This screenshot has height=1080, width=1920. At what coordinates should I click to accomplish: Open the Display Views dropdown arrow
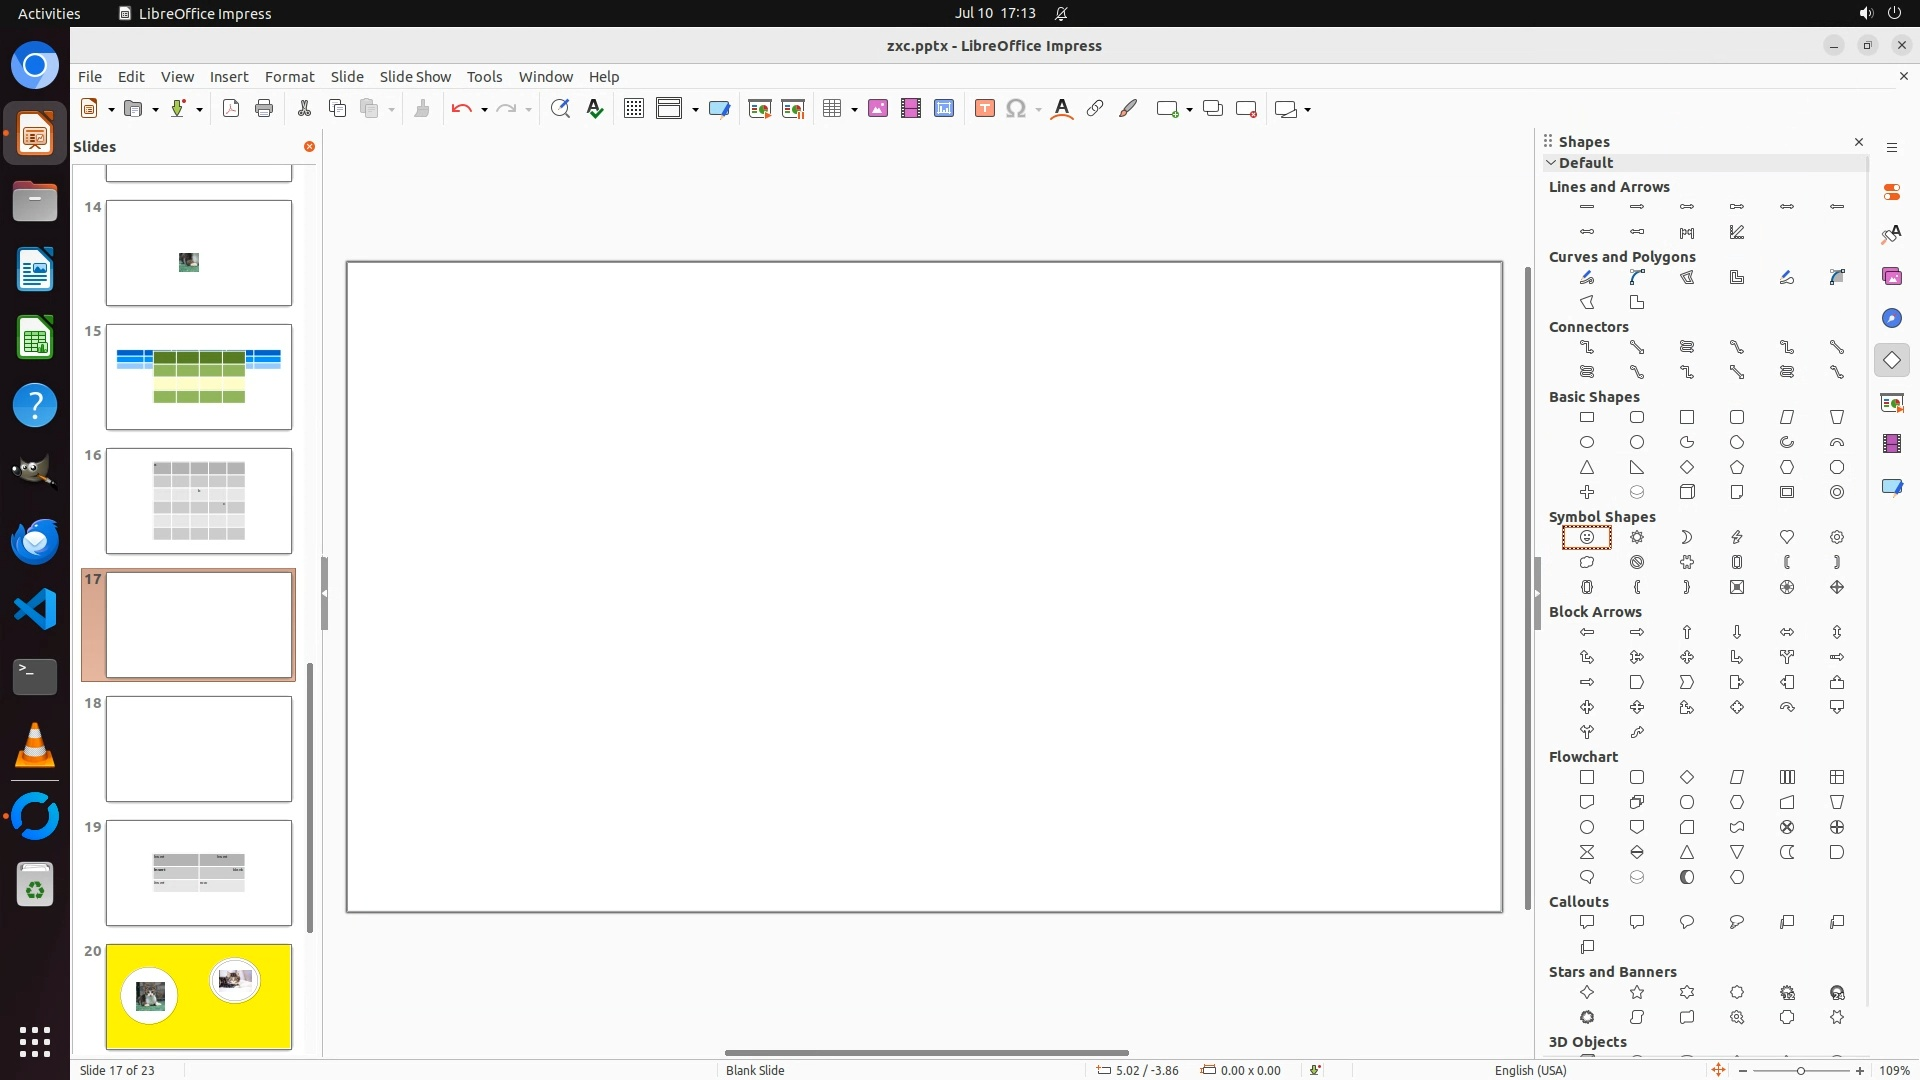pos(695,110)
